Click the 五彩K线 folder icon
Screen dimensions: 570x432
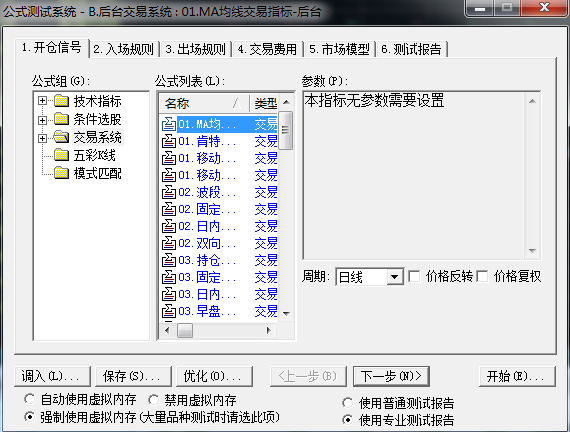tap(61, 155)
